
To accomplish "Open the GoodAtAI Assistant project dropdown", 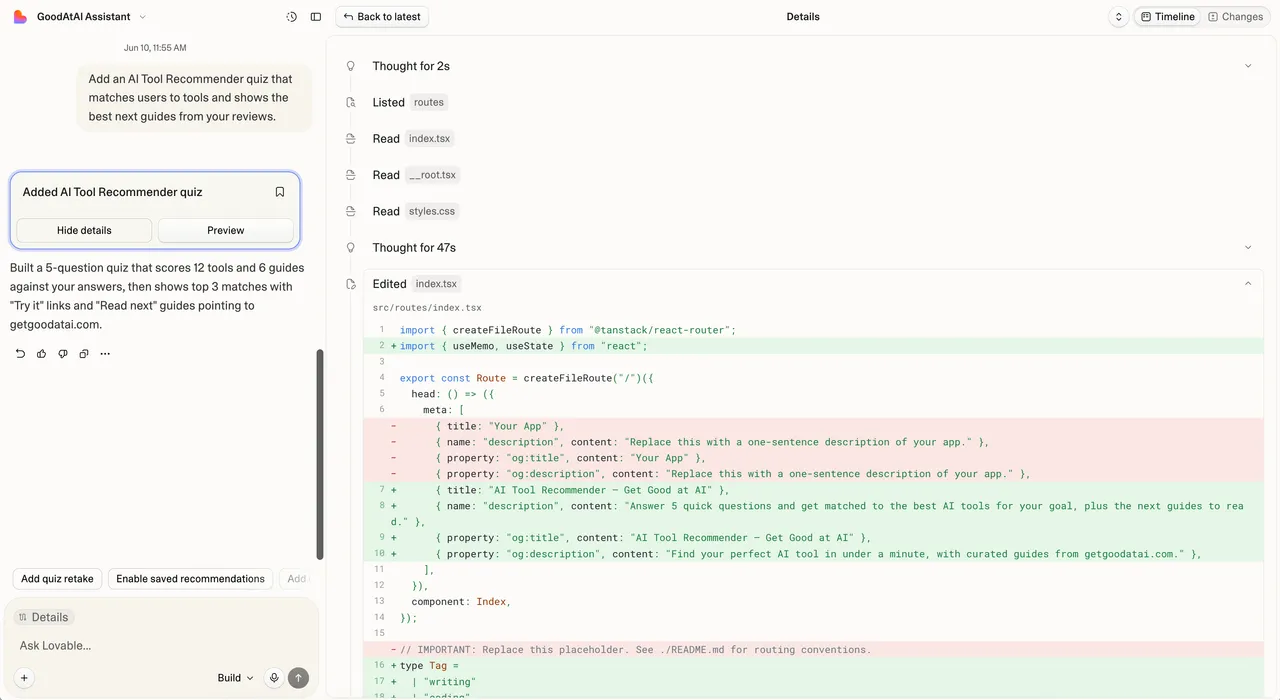I will 92,17.
